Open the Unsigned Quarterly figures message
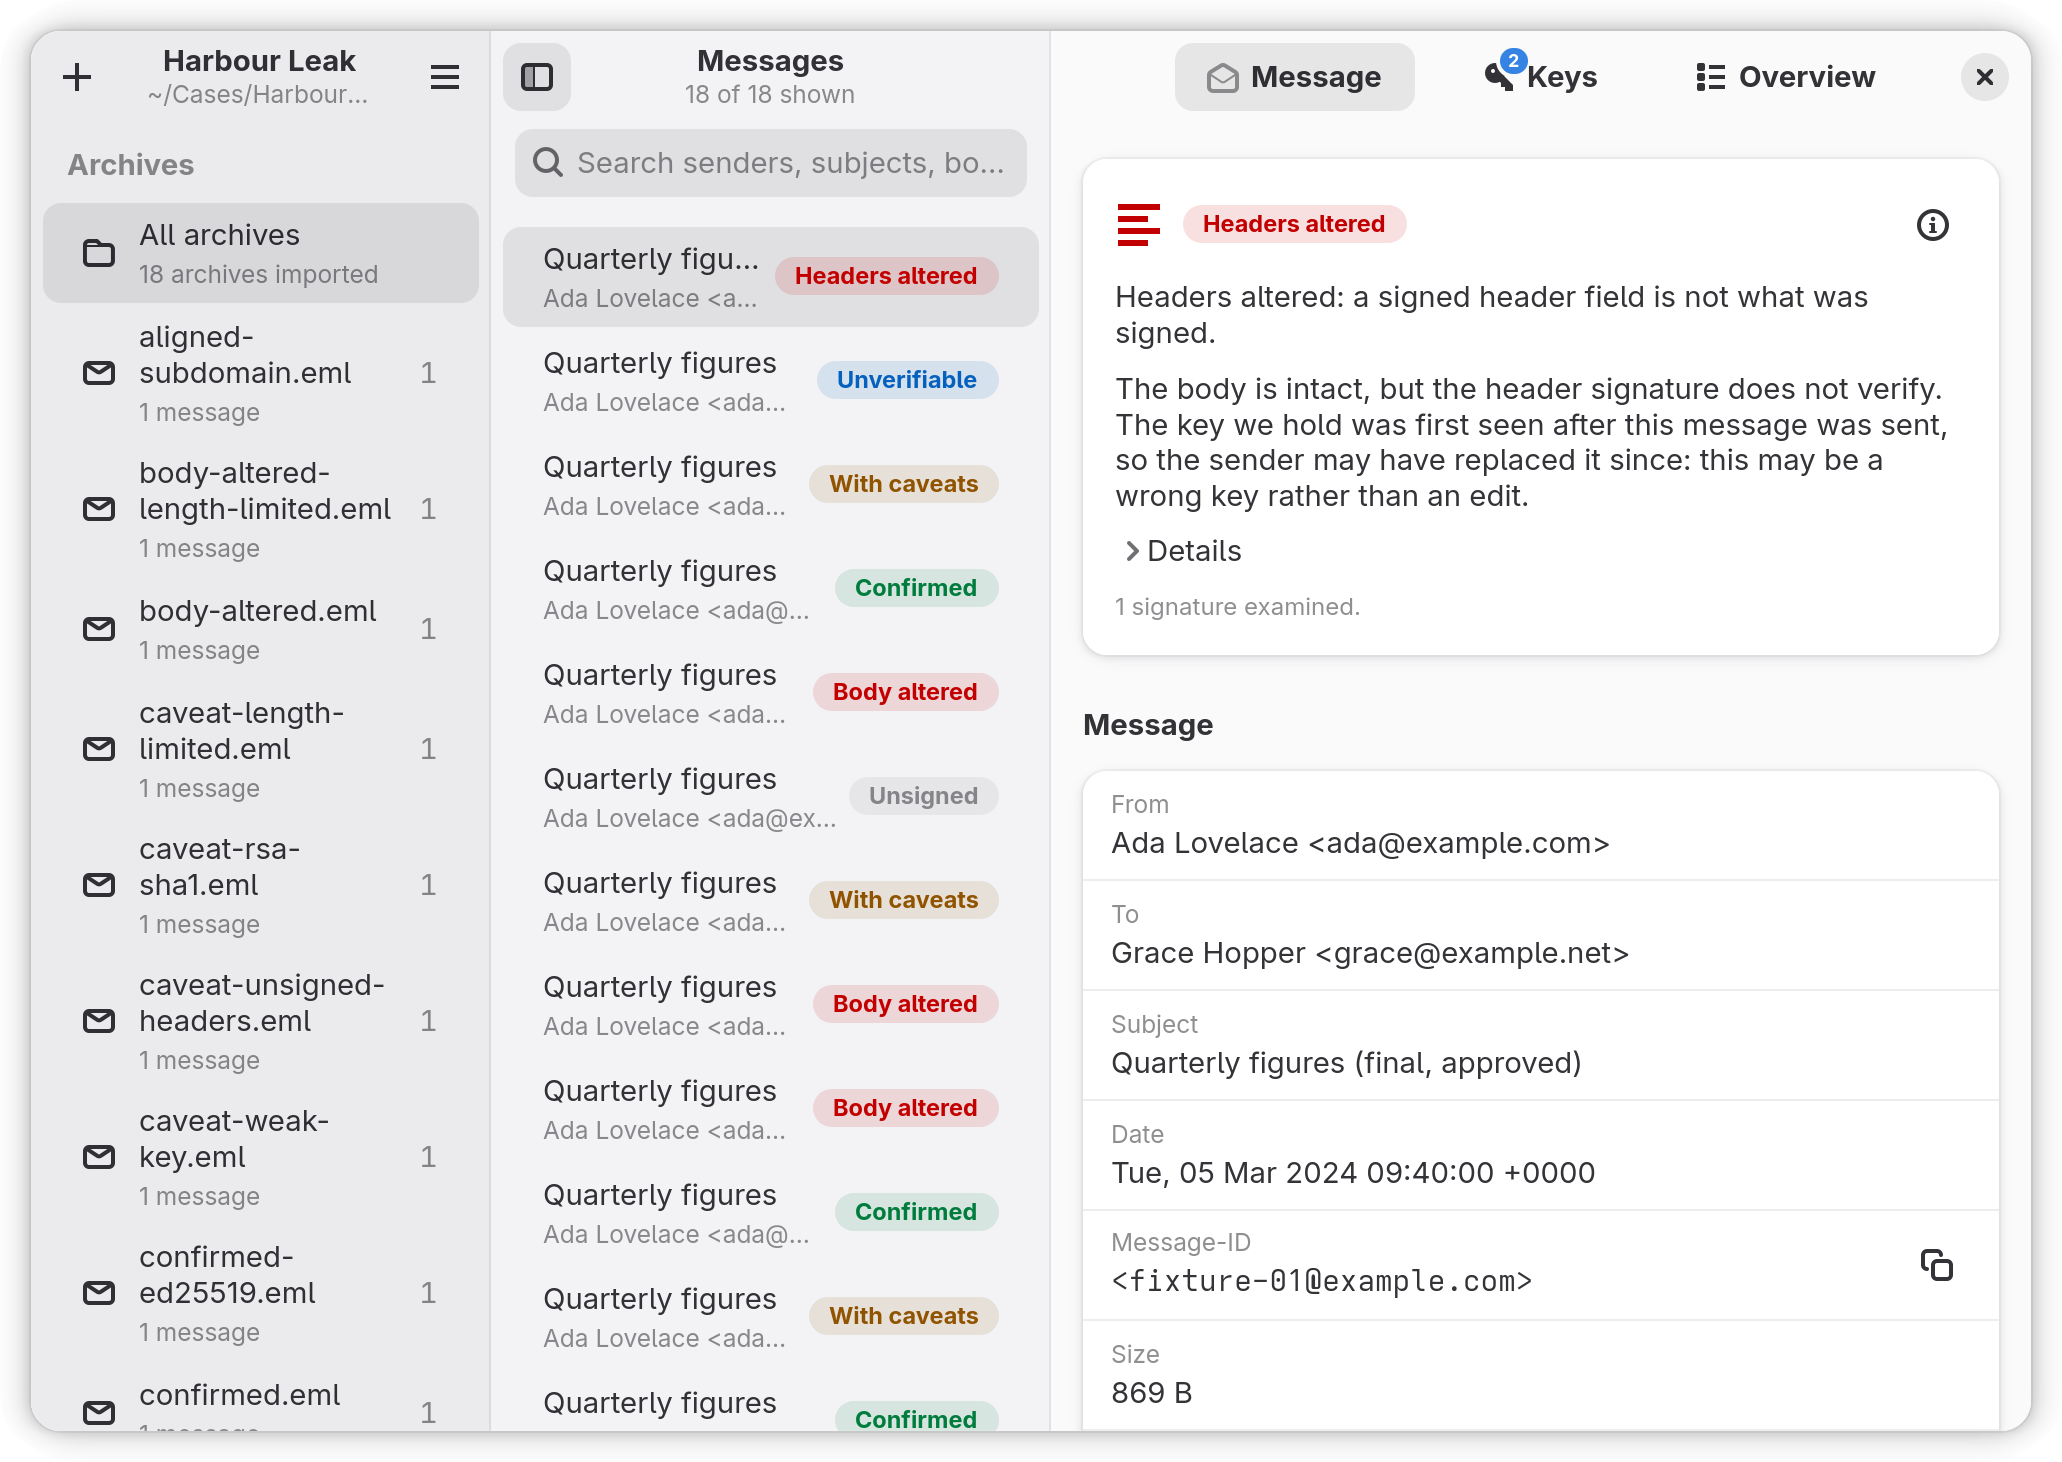 pos(771,797)
